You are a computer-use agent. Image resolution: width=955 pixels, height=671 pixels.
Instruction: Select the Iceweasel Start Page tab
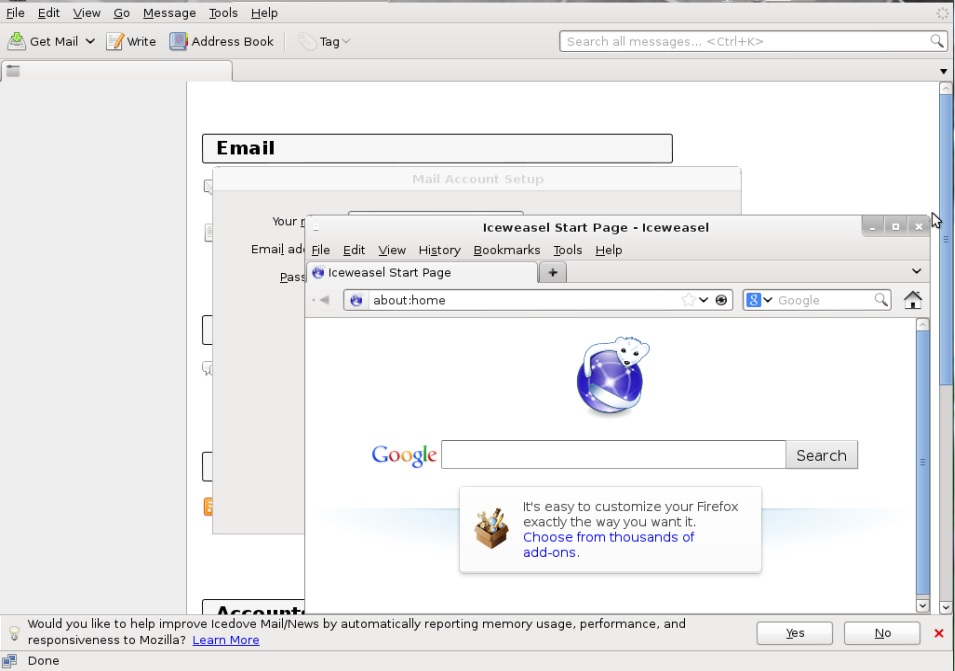(422, 273)
